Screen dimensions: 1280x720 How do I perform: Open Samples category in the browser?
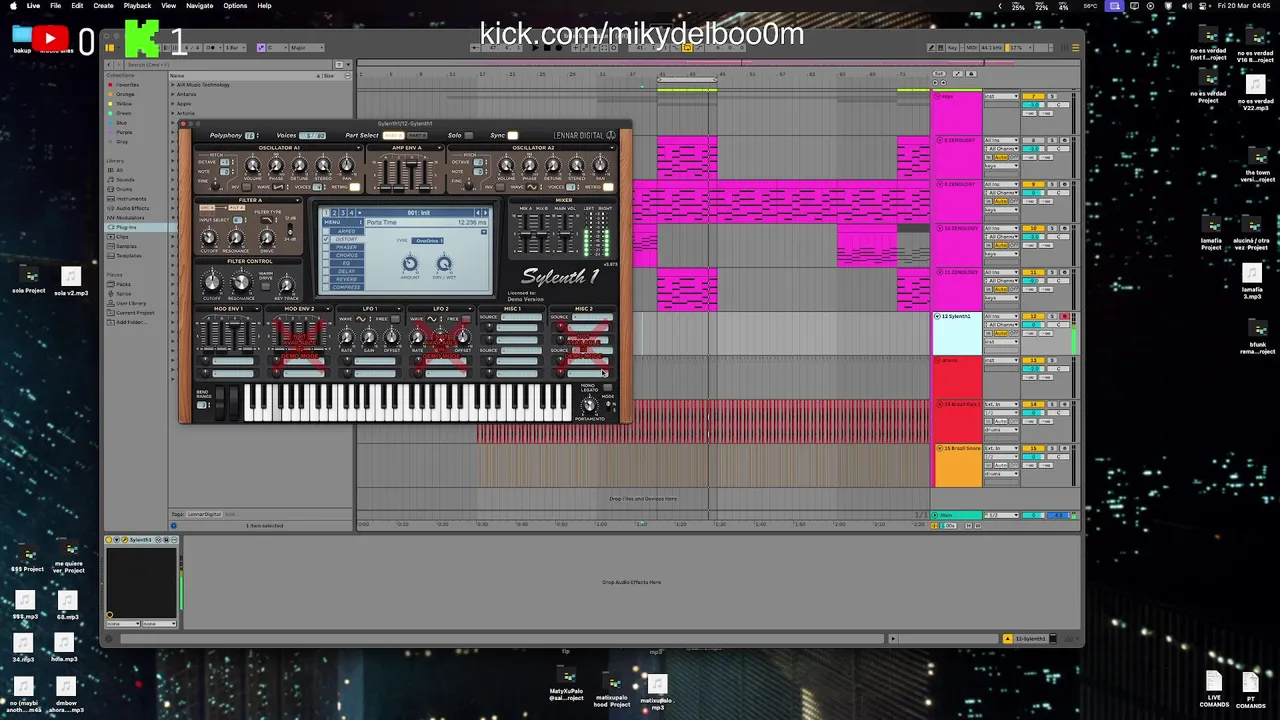126,246
